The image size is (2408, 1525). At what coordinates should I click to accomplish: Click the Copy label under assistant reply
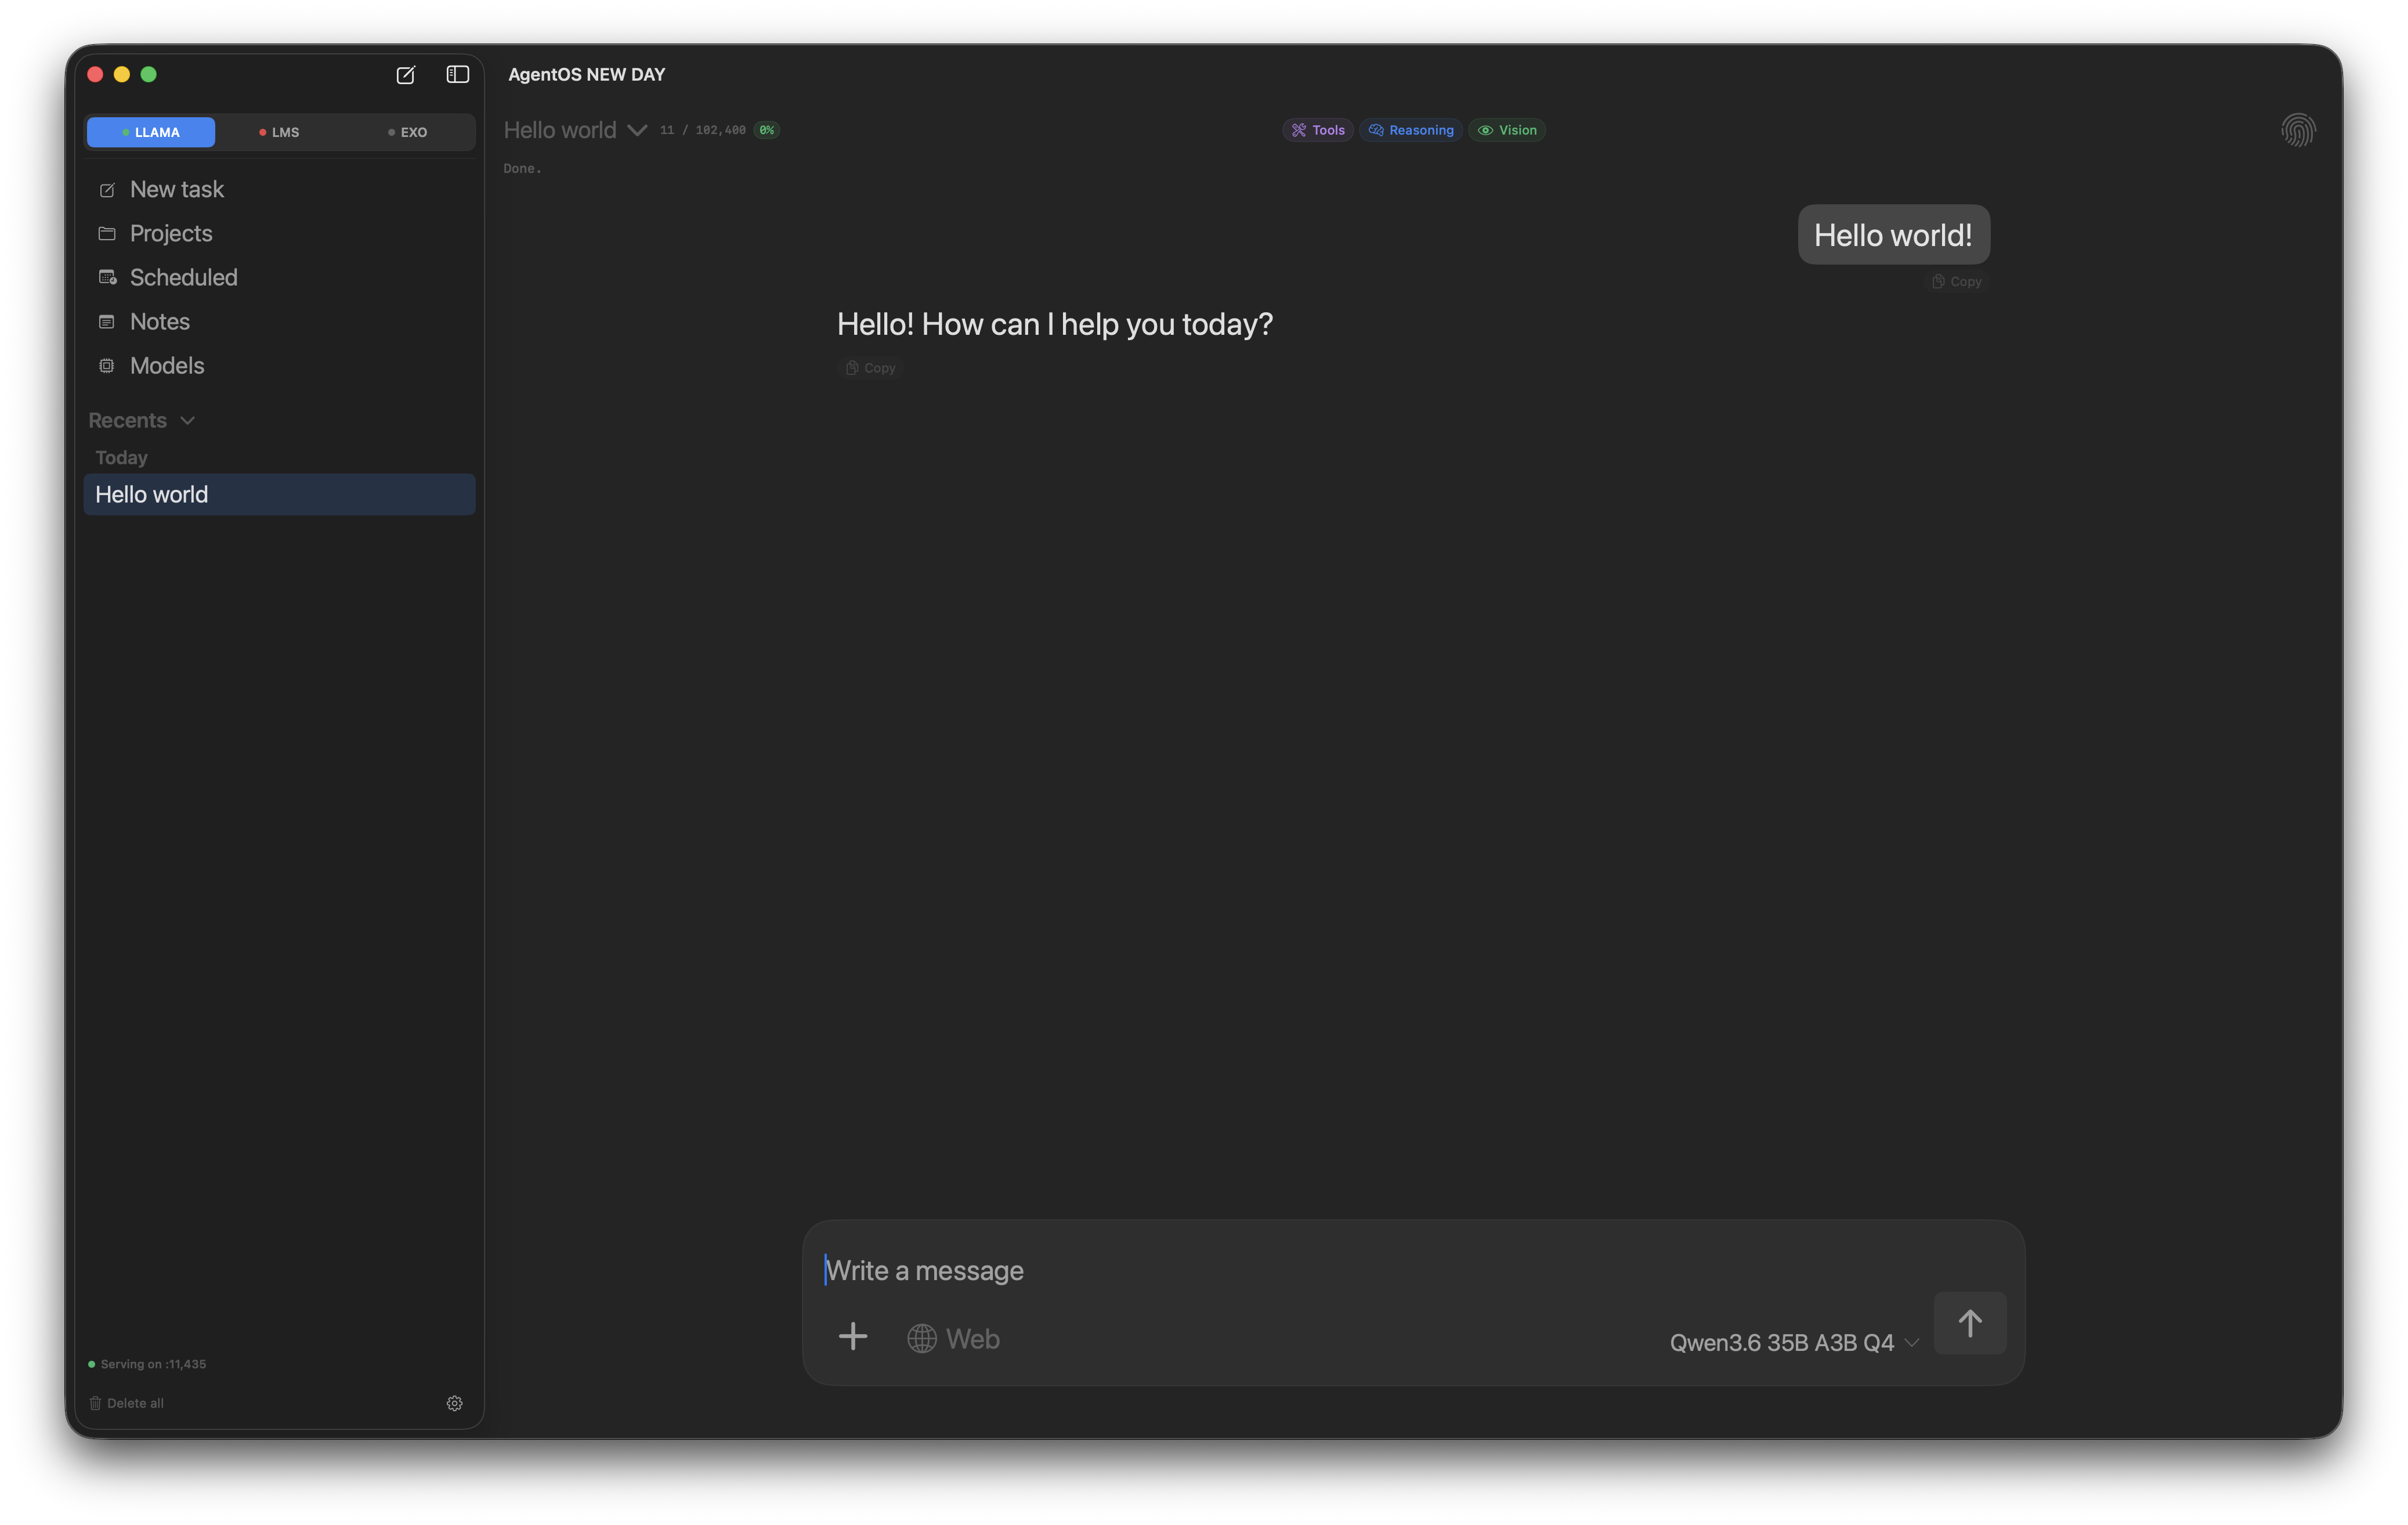click(880, 368)
